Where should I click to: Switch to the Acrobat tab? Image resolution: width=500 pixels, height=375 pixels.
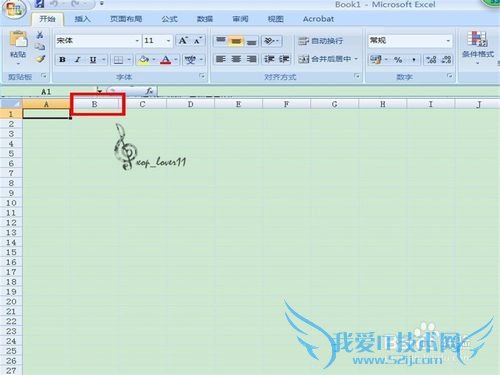[x=318, y=19]
